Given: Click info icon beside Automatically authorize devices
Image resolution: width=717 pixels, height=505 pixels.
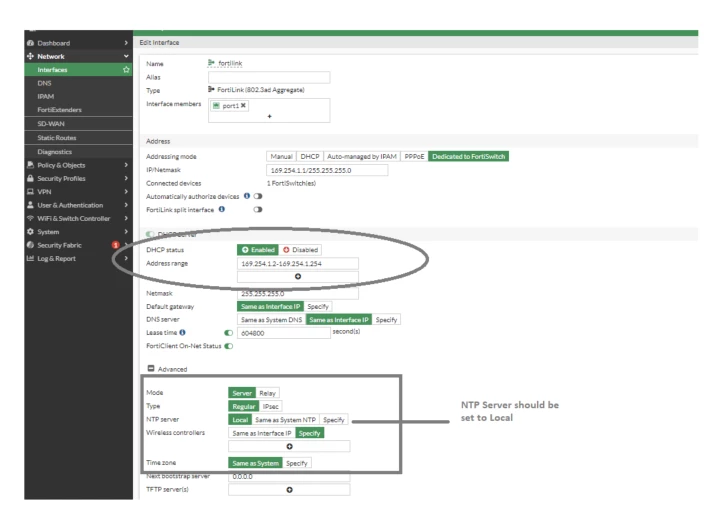Looking at the screenshot, I should (247, 196).
